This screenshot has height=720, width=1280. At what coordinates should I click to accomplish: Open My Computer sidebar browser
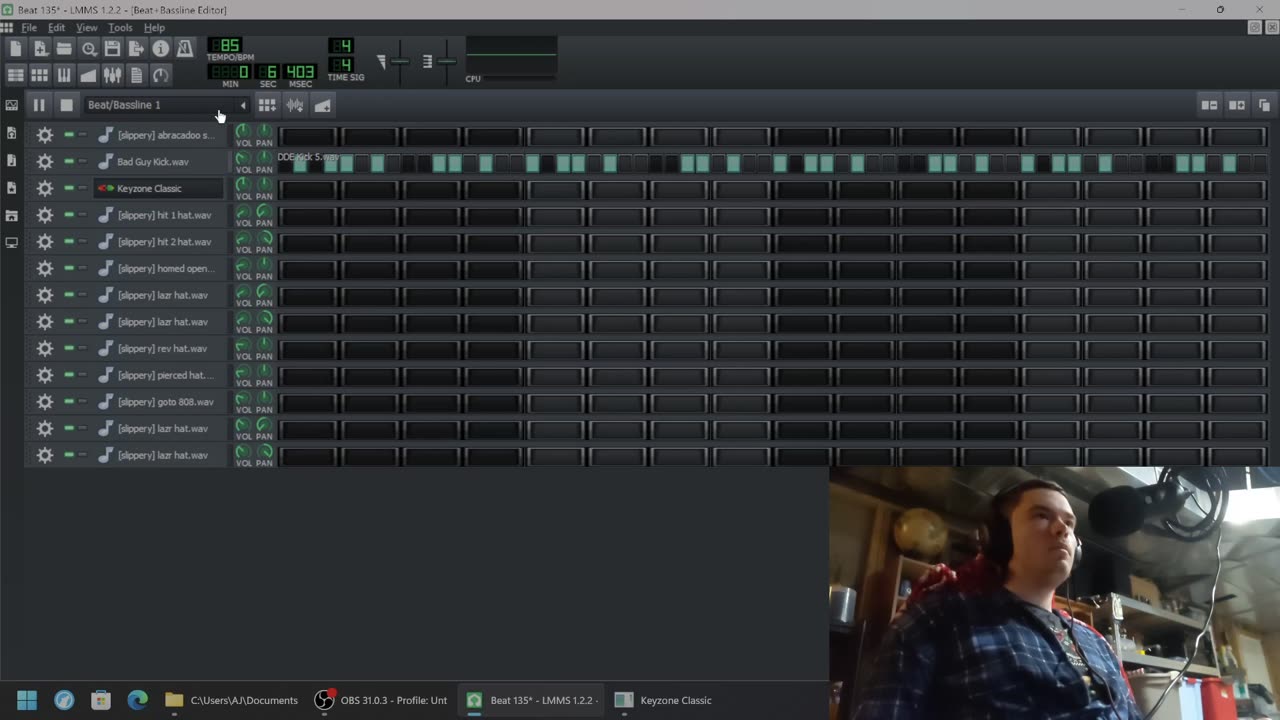[x=11, y=242]
